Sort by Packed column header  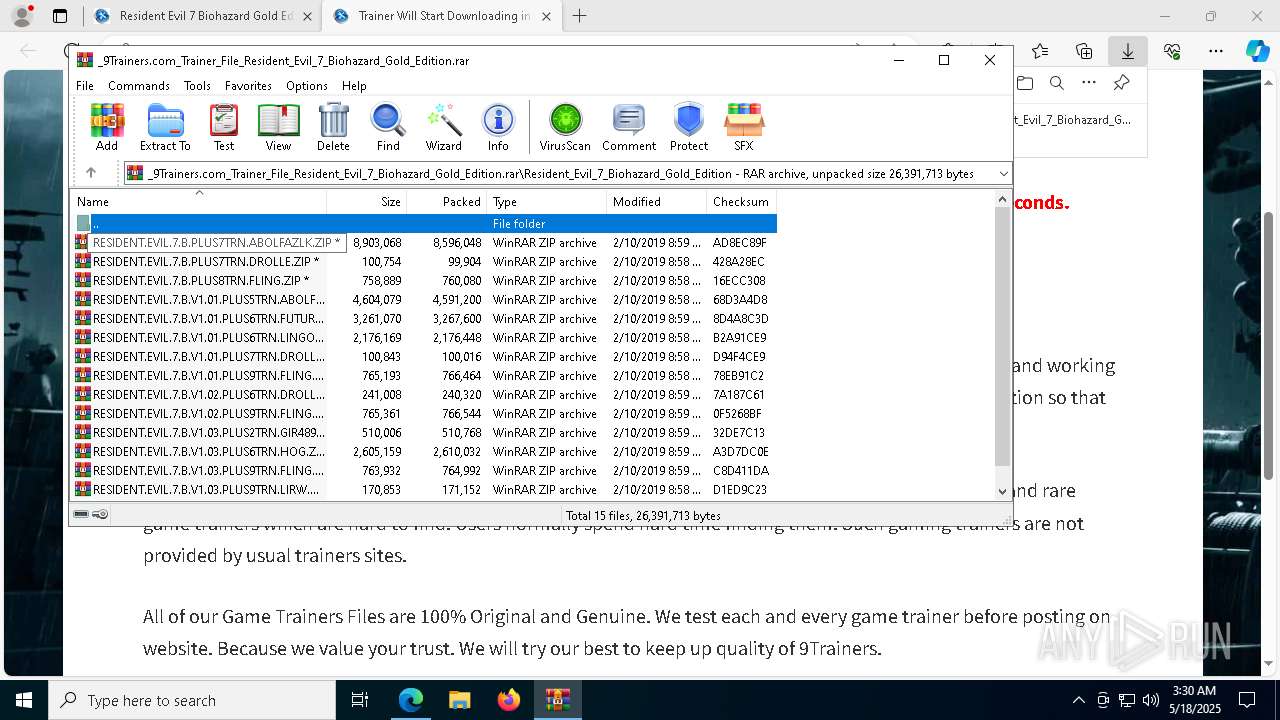click(446, 201)
